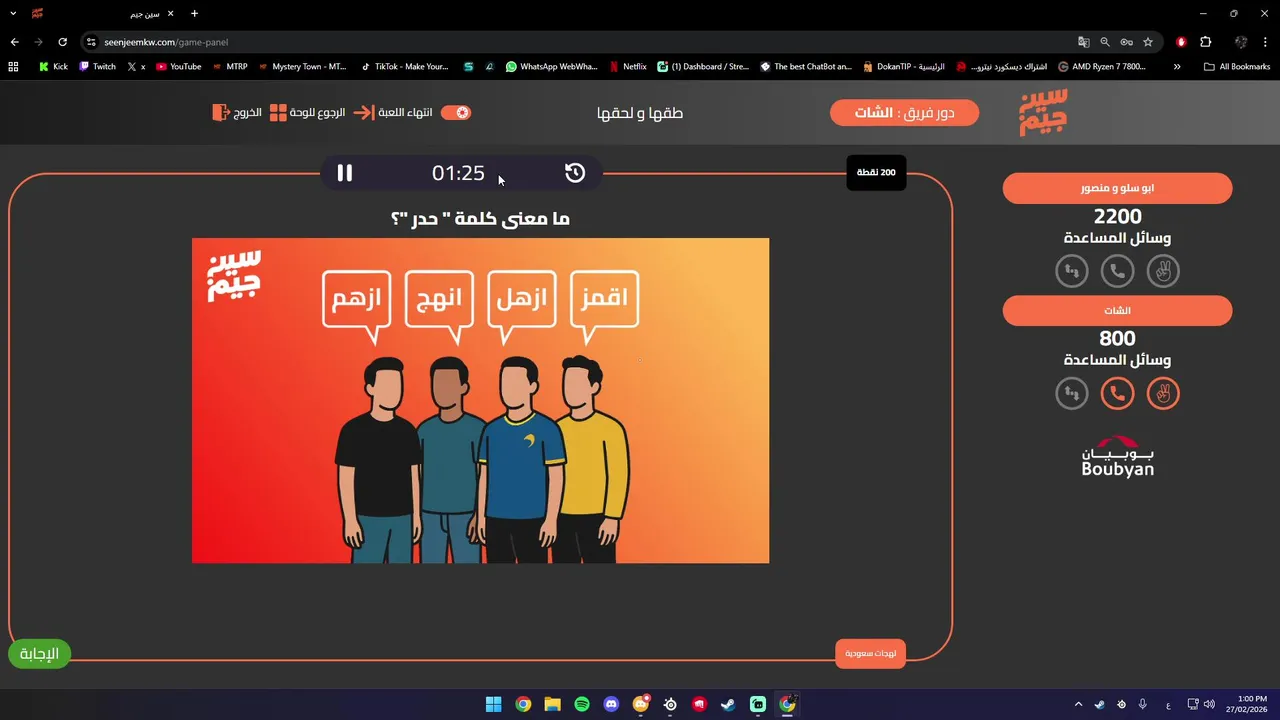Open the WhatsApp Web bookmark
The width and height of the screenshot is (1280, 720).
click(551, 67)
